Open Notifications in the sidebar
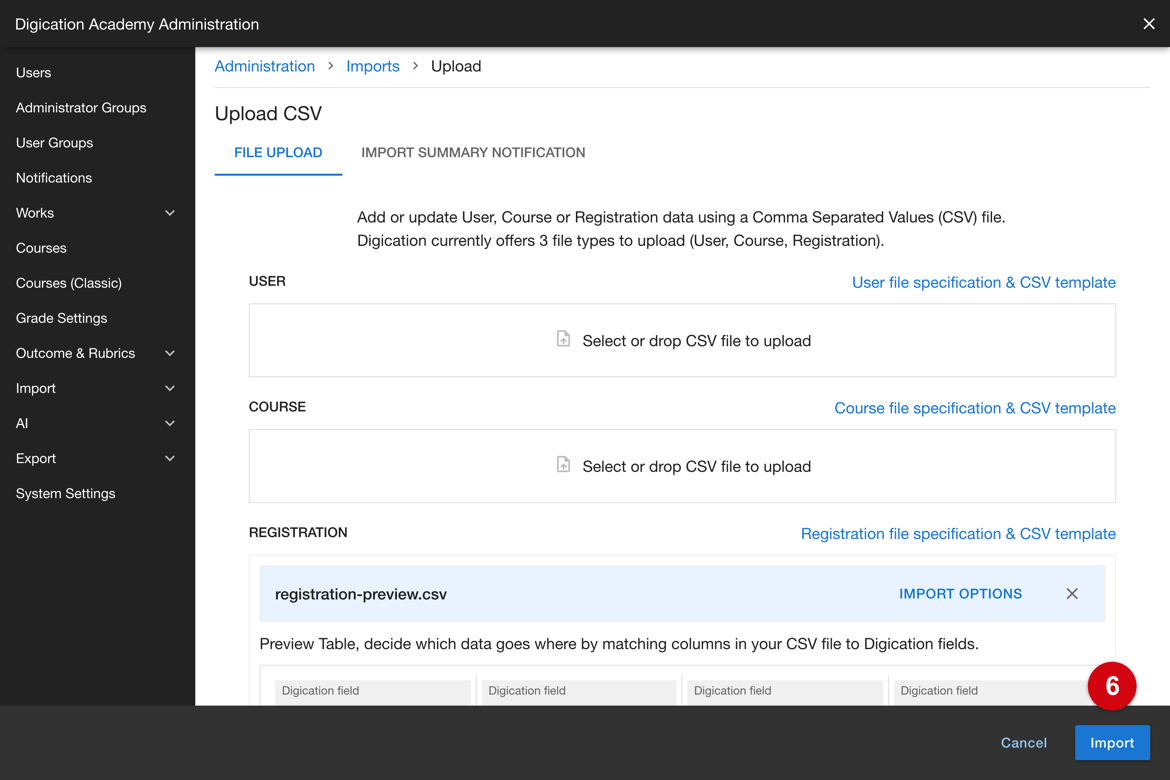Screen dimensions: 1170x780 [54, 178]
